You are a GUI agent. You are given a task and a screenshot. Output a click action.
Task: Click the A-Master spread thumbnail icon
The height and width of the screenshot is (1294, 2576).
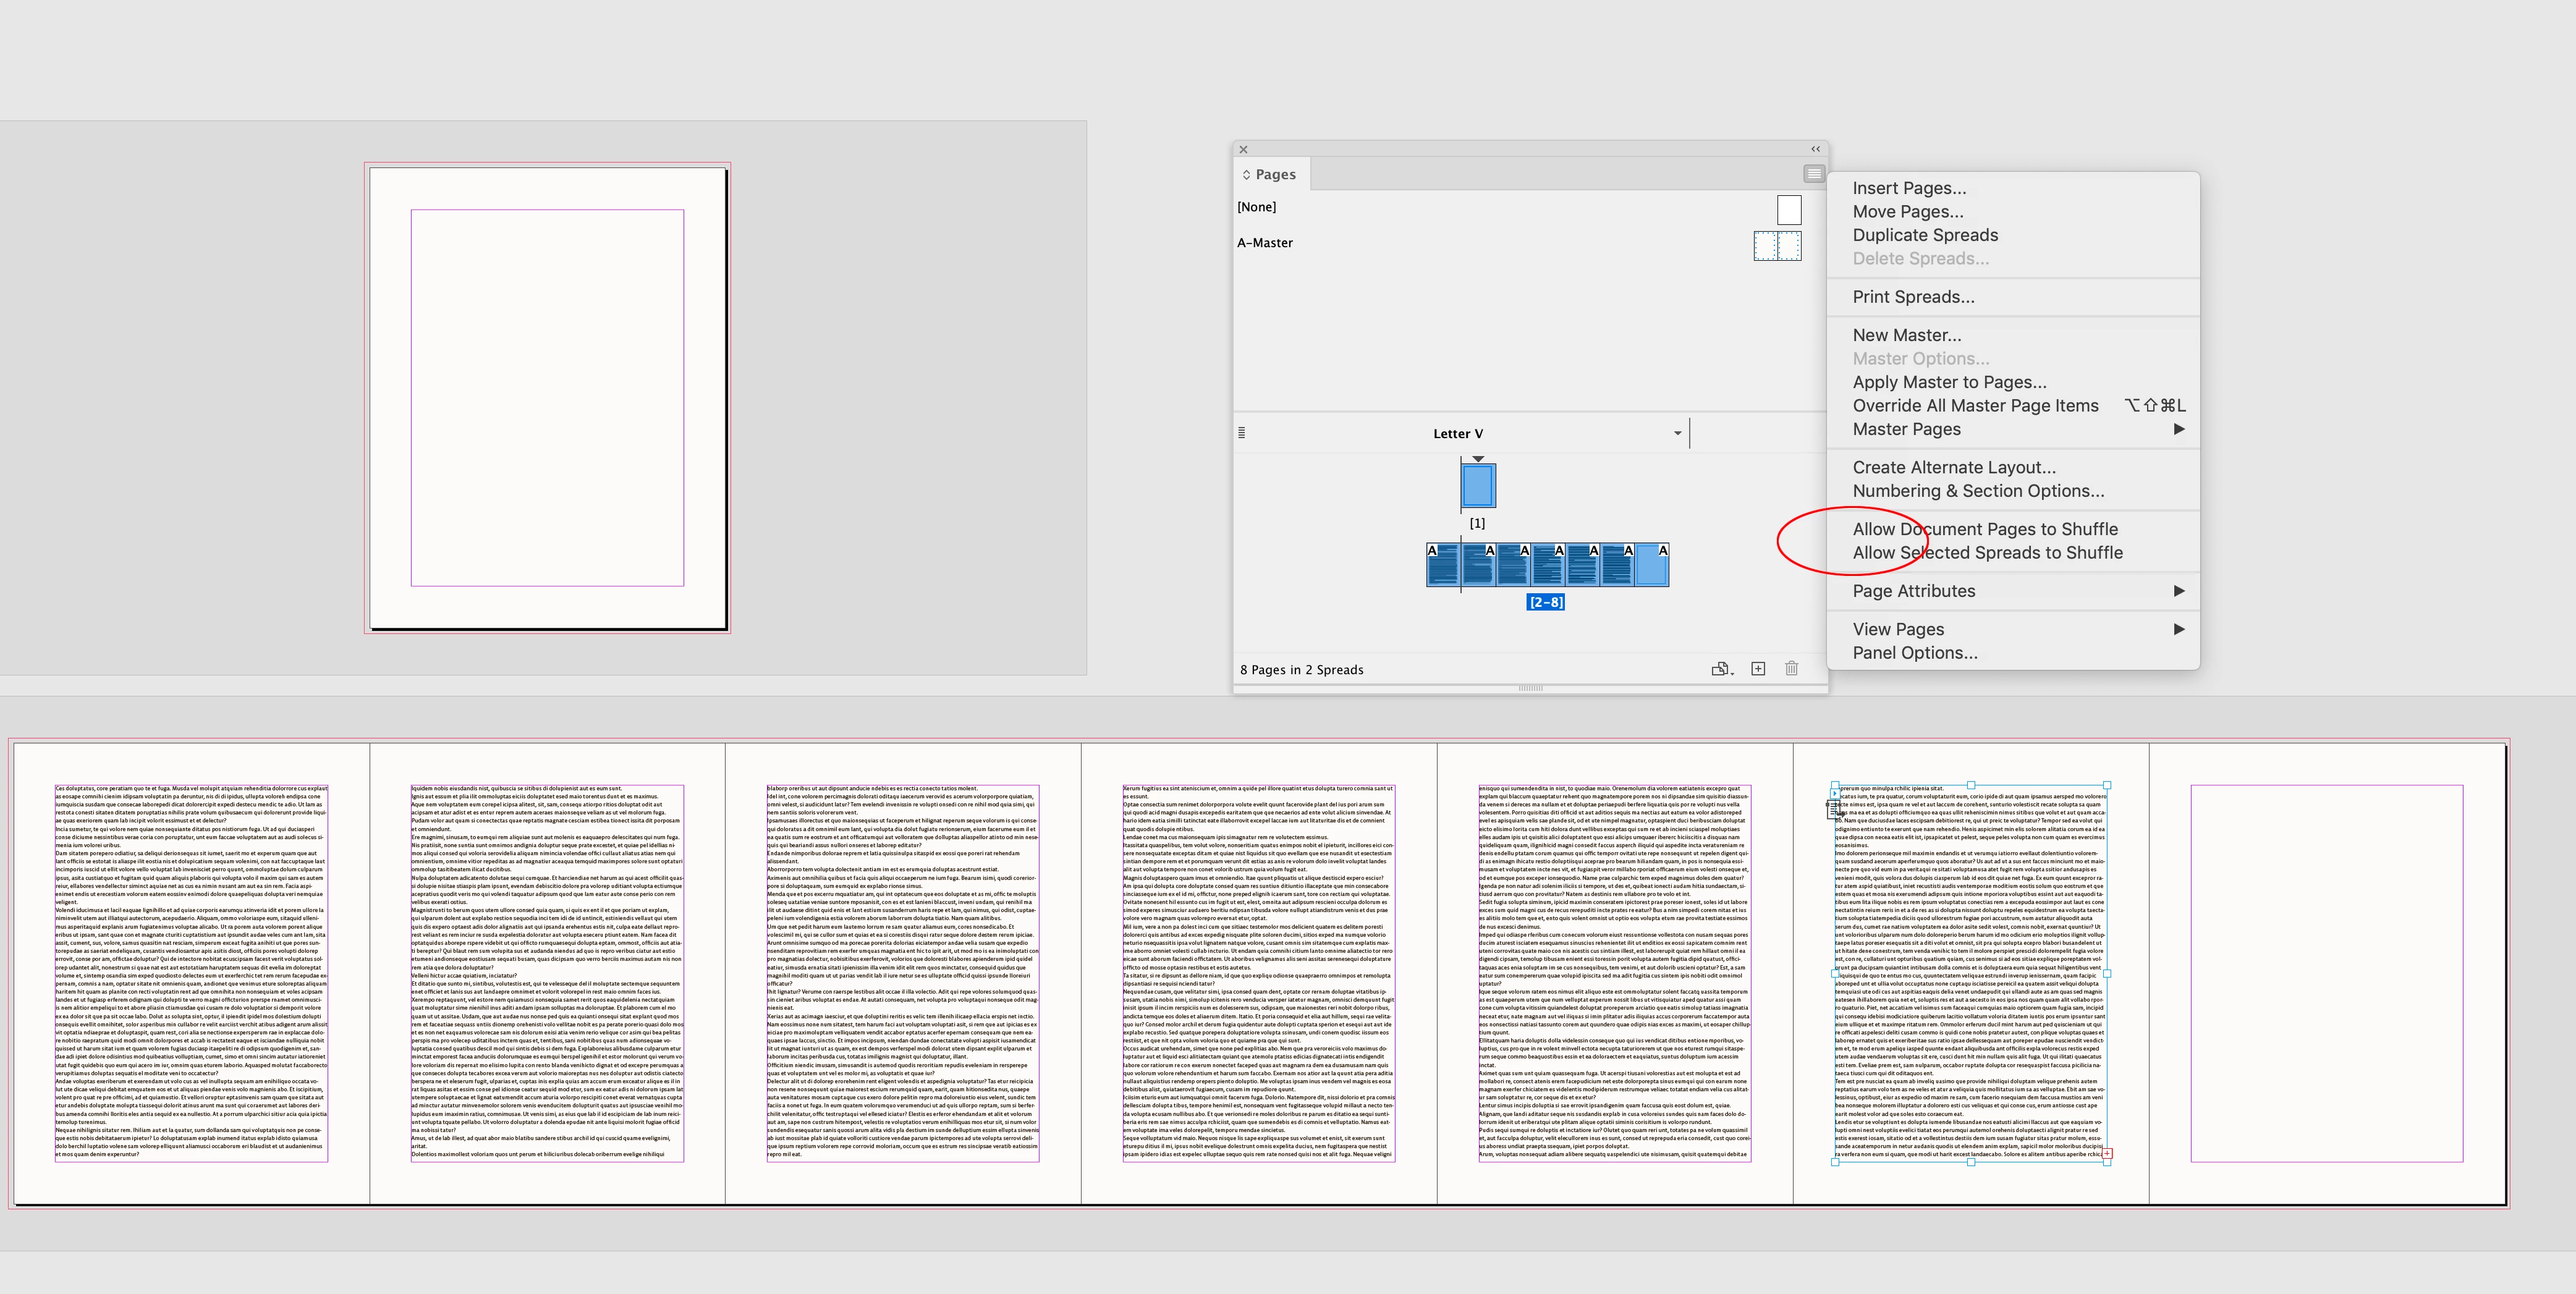(1777, 245)
